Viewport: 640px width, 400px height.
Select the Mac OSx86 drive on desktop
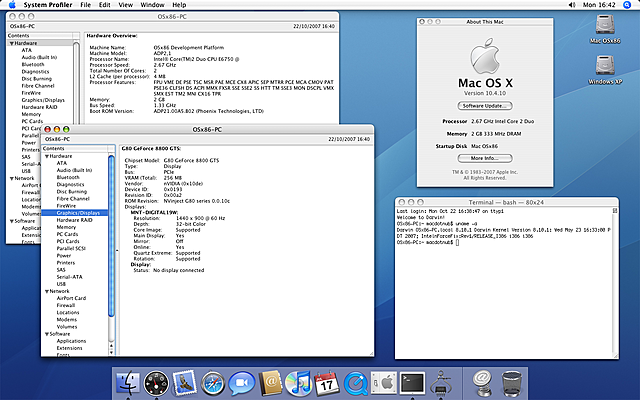pos(605,29)
